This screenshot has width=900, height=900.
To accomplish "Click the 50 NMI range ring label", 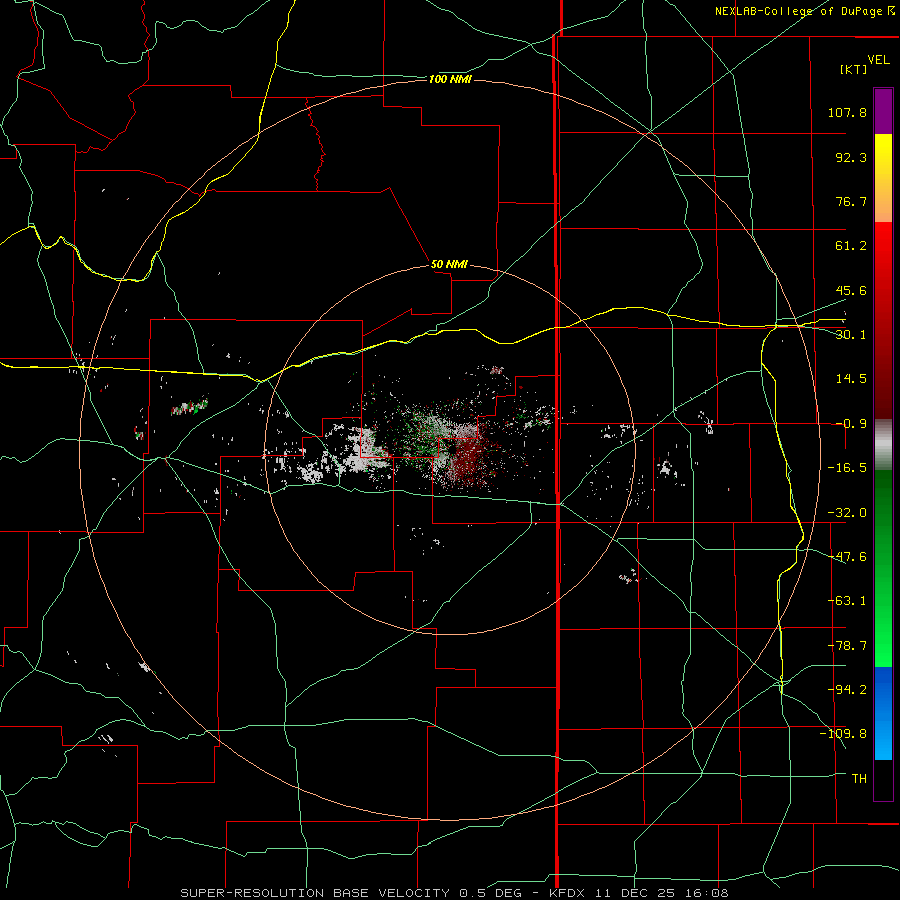I will (449, 265).
